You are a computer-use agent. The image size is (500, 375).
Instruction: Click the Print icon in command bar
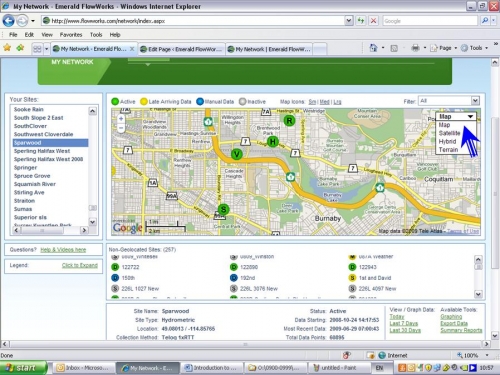(415, 48)
